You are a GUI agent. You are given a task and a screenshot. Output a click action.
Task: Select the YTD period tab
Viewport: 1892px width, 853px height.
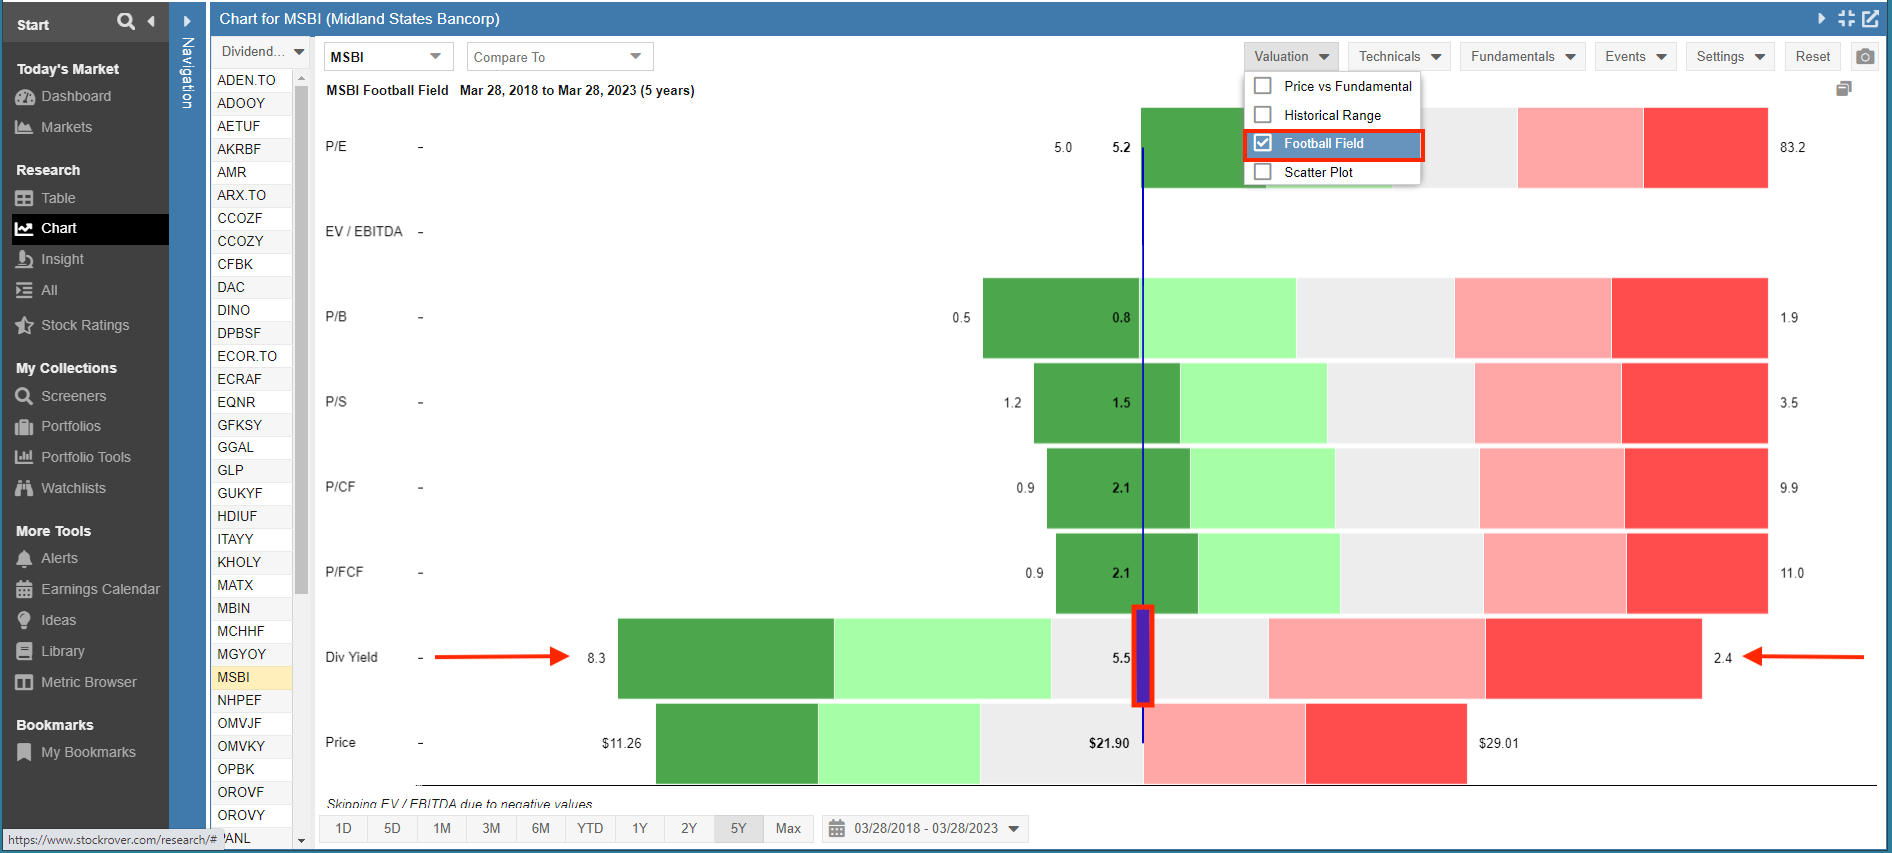click(x=590, y=829)
